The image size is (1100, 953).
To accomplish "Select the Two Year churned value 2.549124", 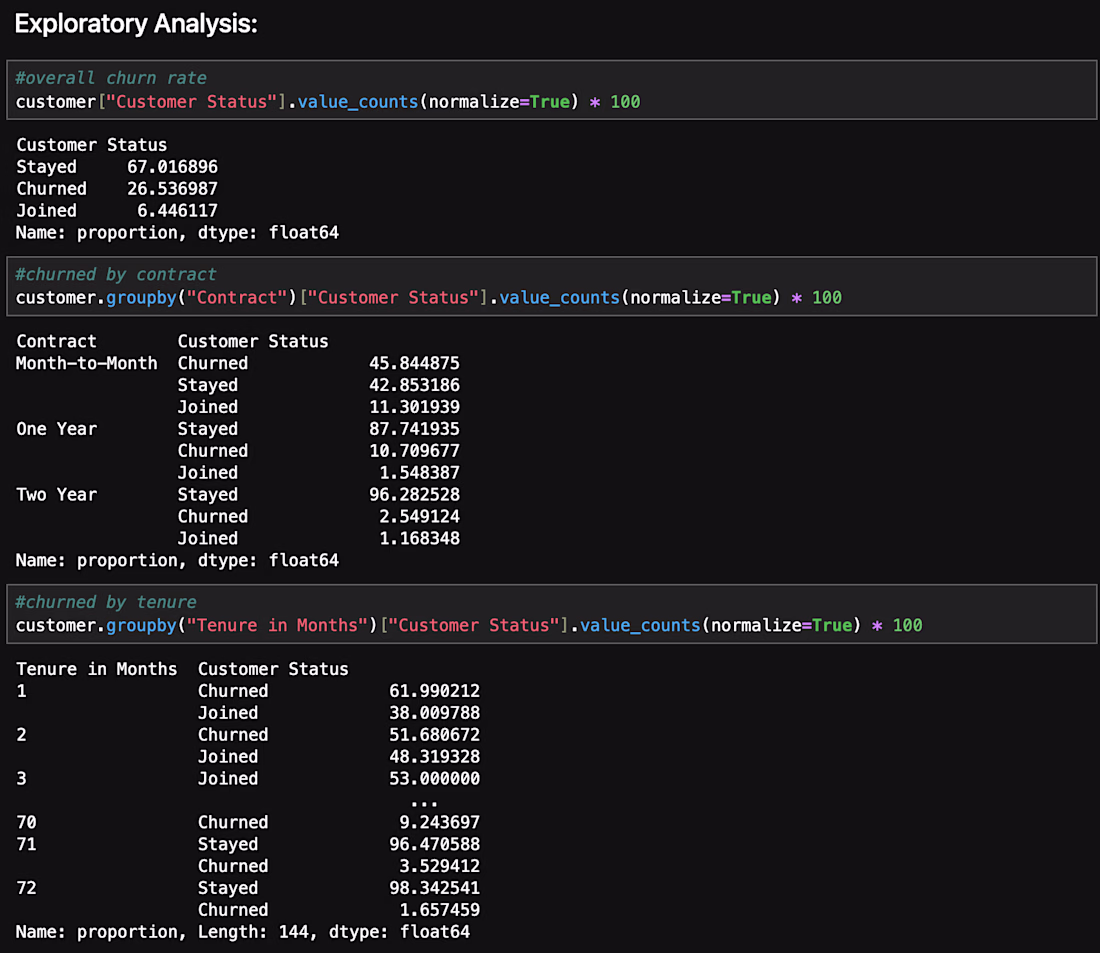I will coord(420,517).
